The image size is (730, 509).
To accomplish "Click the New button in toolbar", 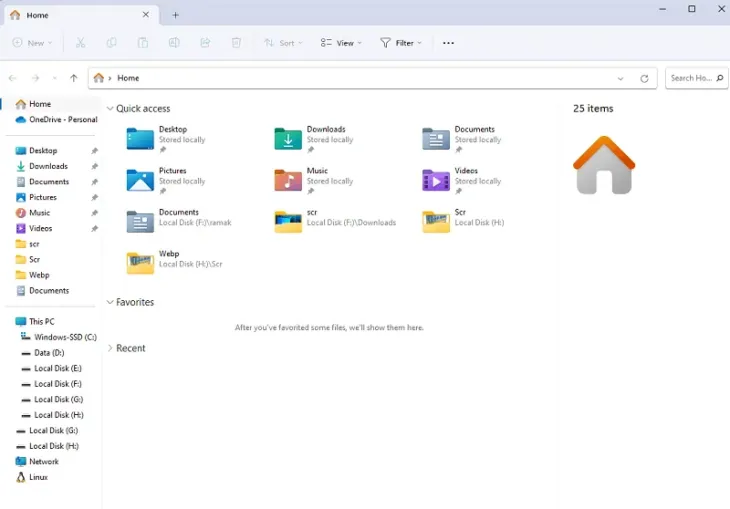I will [32, 43].
